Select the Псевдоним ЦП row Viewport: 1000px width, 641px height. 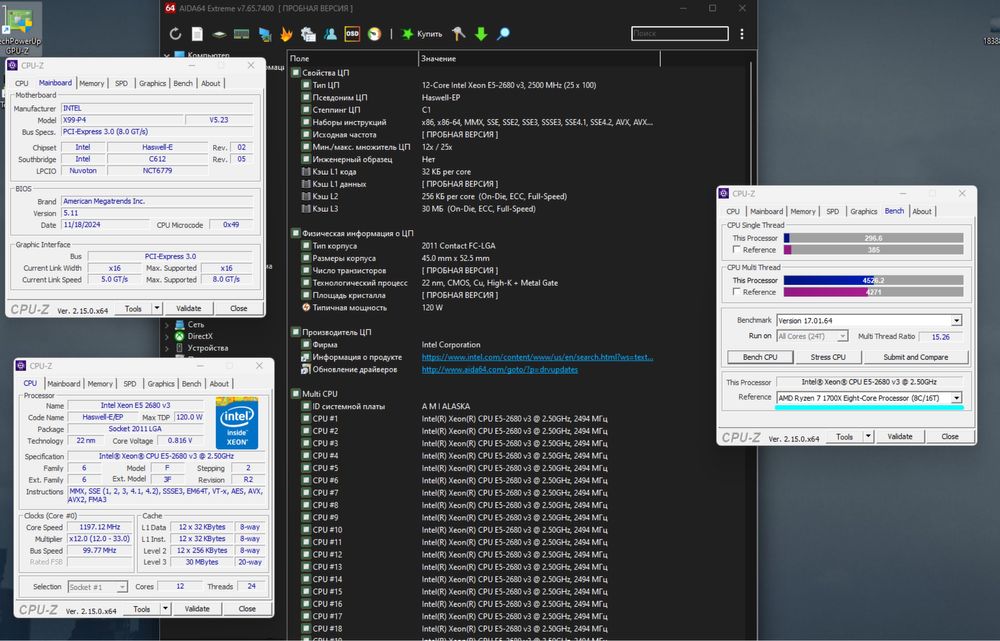[x=475, y=98]
